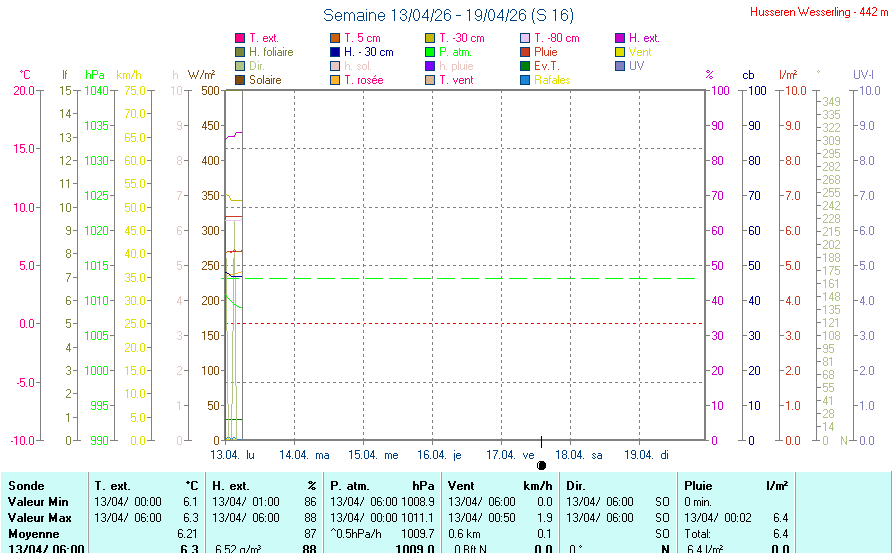
Task: Click the moon phase marker below the axis
Action: tap(541, 465)
